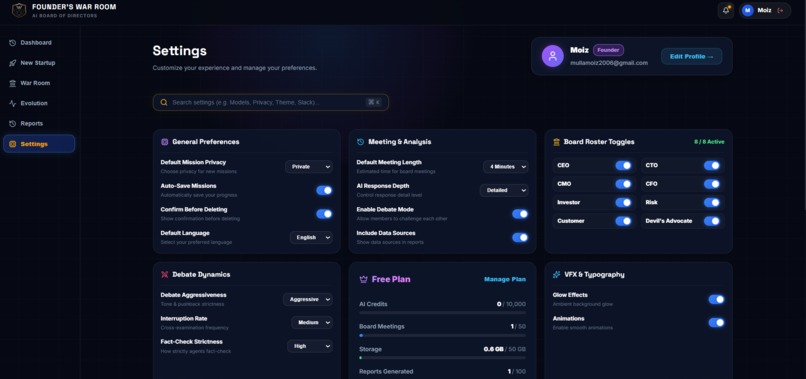Click the Dashboard sidebar icon
806x379 pixels.
(x=13, y=43)
